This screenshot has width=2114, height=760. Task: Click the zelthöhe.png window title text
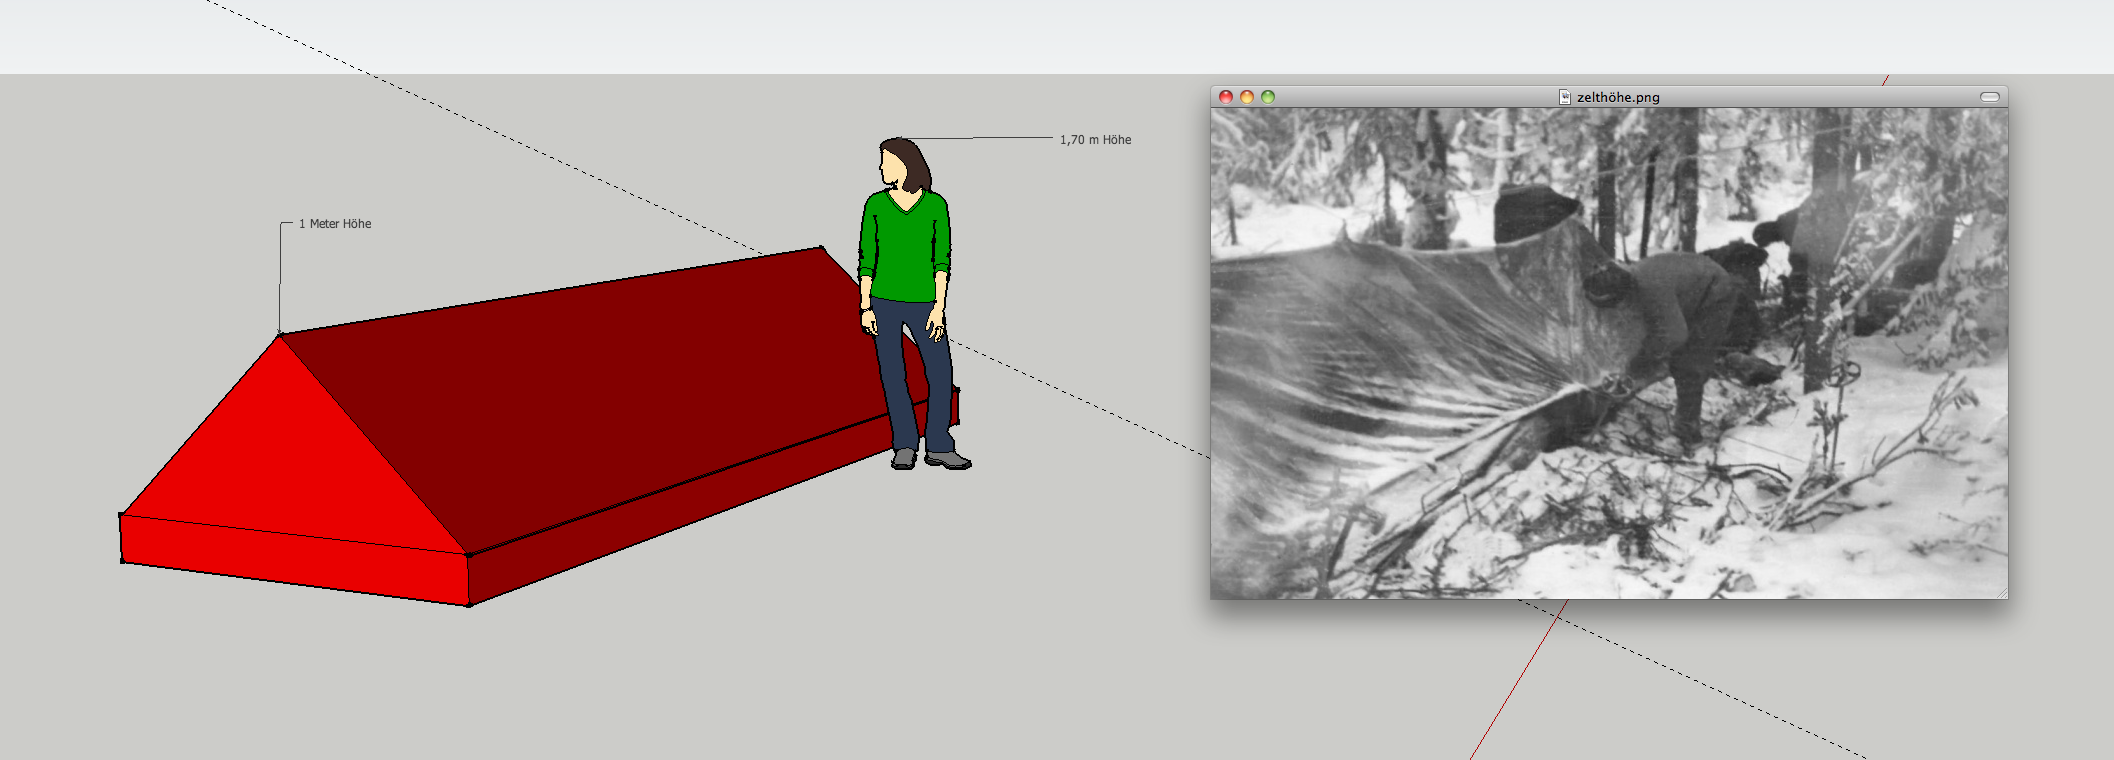coord(1618,97)
